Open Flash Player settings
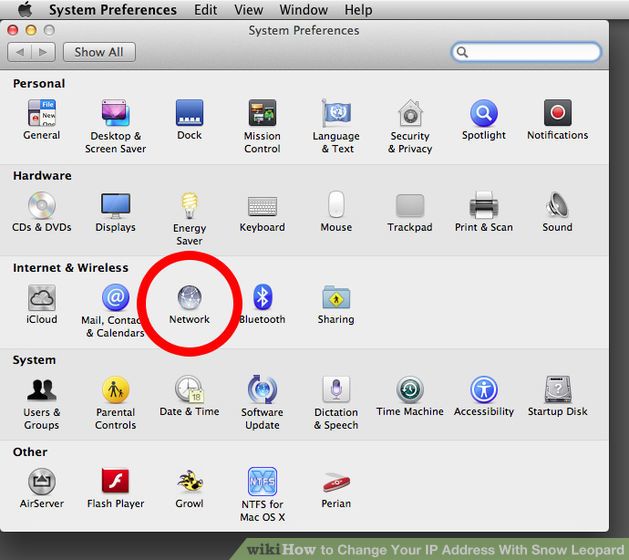629x560 pixels. pyautogui.click(x=116, y=489)
